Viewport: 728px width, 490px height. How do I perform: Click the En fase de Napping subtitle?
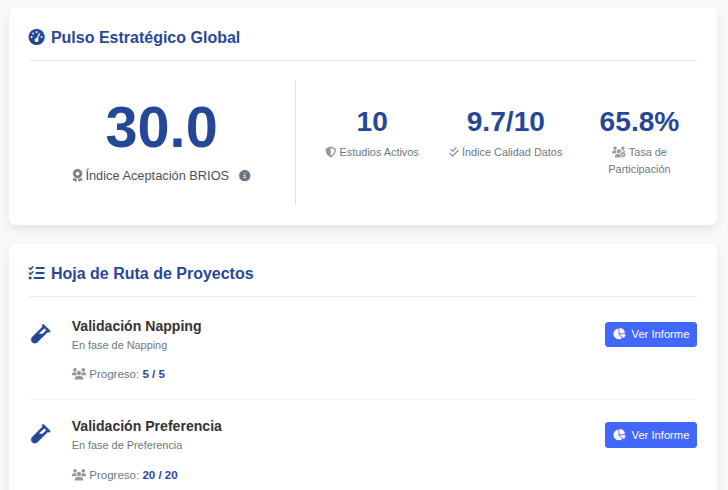tap(119, 345)
